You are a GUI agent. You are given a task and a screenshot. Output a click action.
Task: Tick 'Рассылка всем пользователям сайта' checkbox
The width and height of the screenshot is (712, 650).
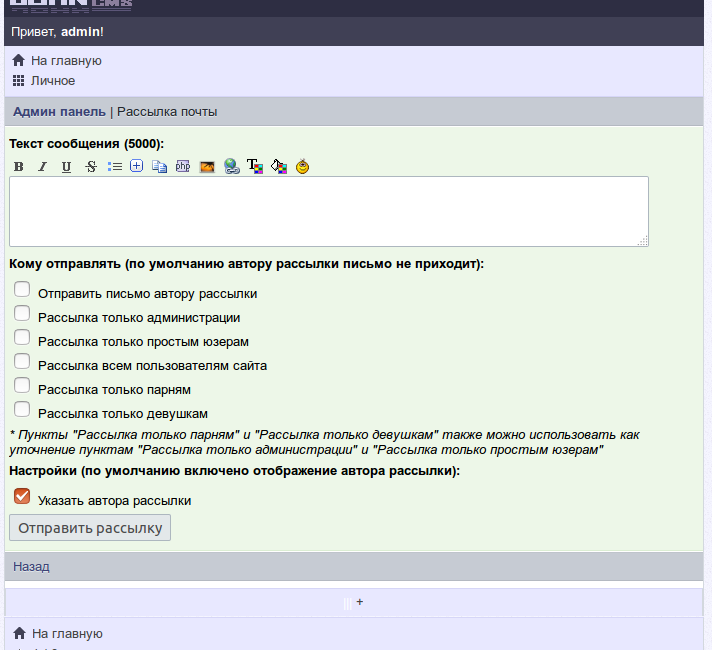click(22, 361)
